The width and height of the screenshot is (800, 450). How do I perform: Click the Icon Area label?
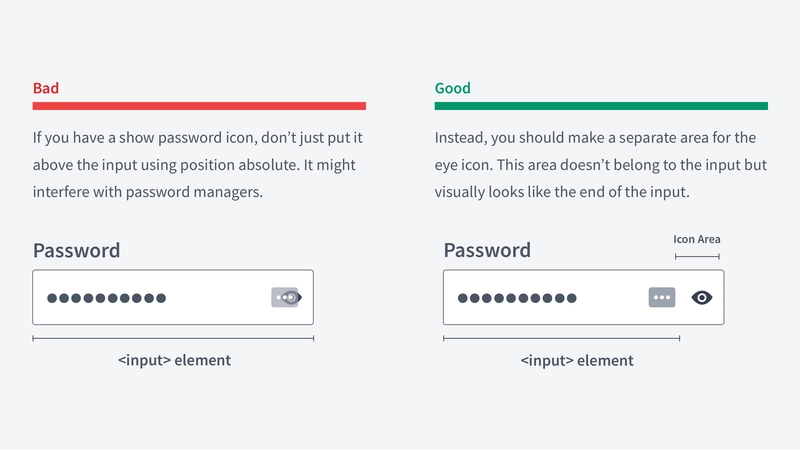697,239
